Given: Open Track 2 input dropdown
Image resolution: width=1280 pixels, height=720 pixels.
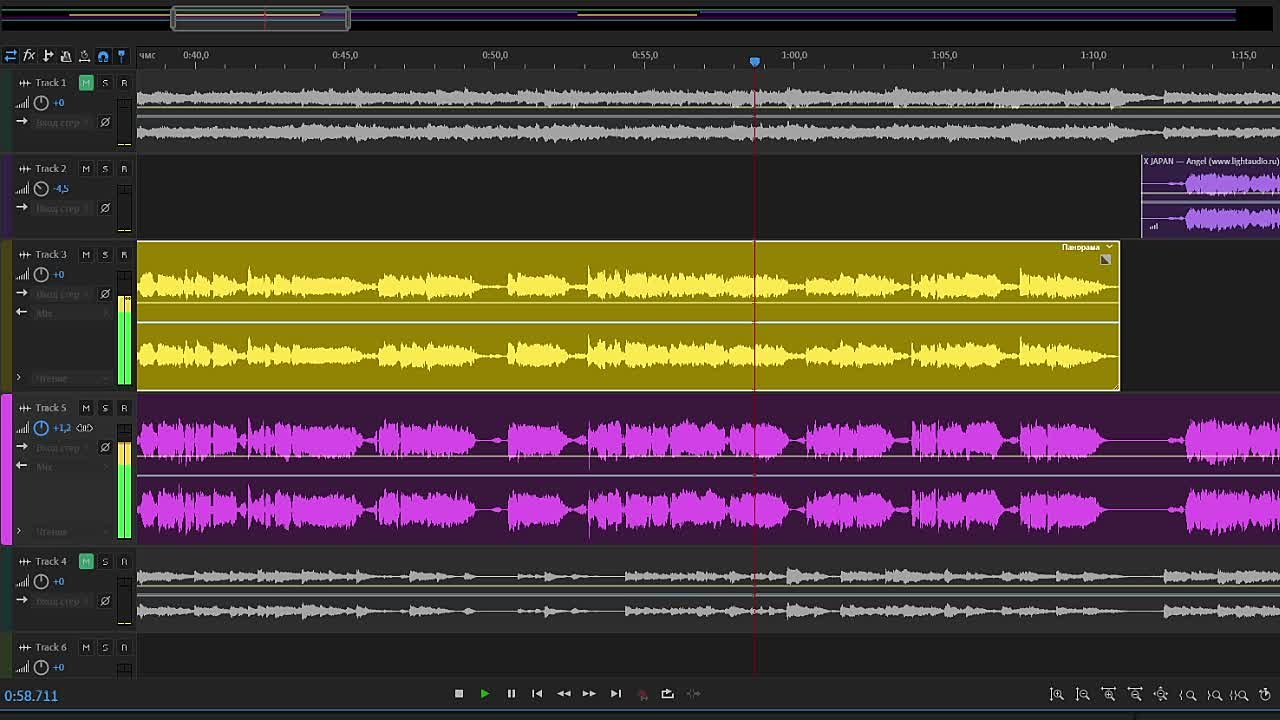Looking at the screenshot, I should [x=62, y=208].
